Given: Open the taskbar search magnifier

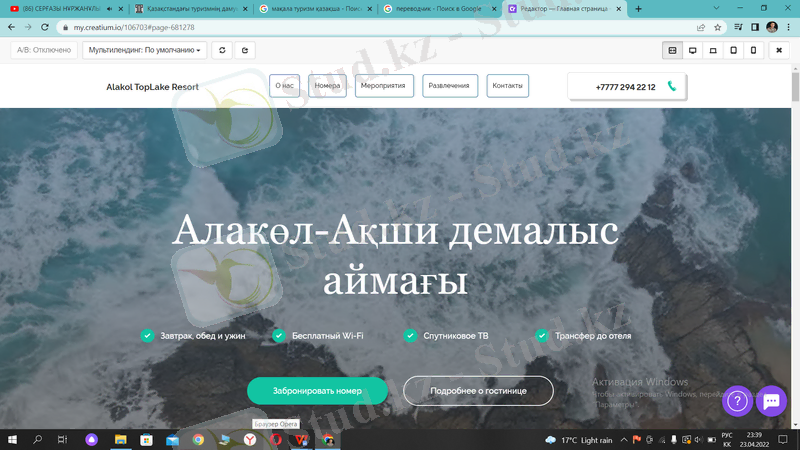Looking at the screenshot, I should 37,439.
